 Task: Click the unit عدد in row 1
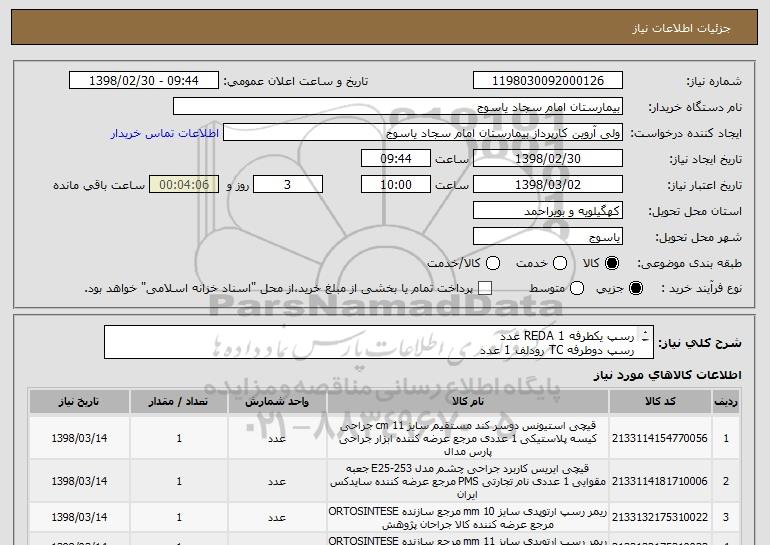(277, 438)
